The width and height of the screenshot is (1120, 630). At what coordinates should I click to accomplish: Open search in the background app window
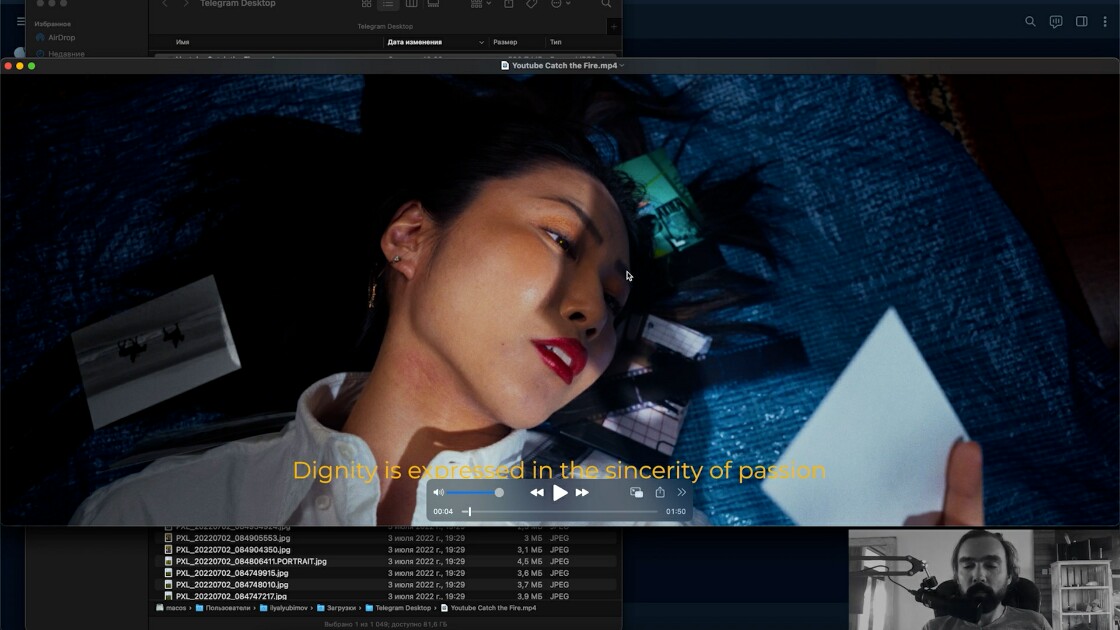1030,21
